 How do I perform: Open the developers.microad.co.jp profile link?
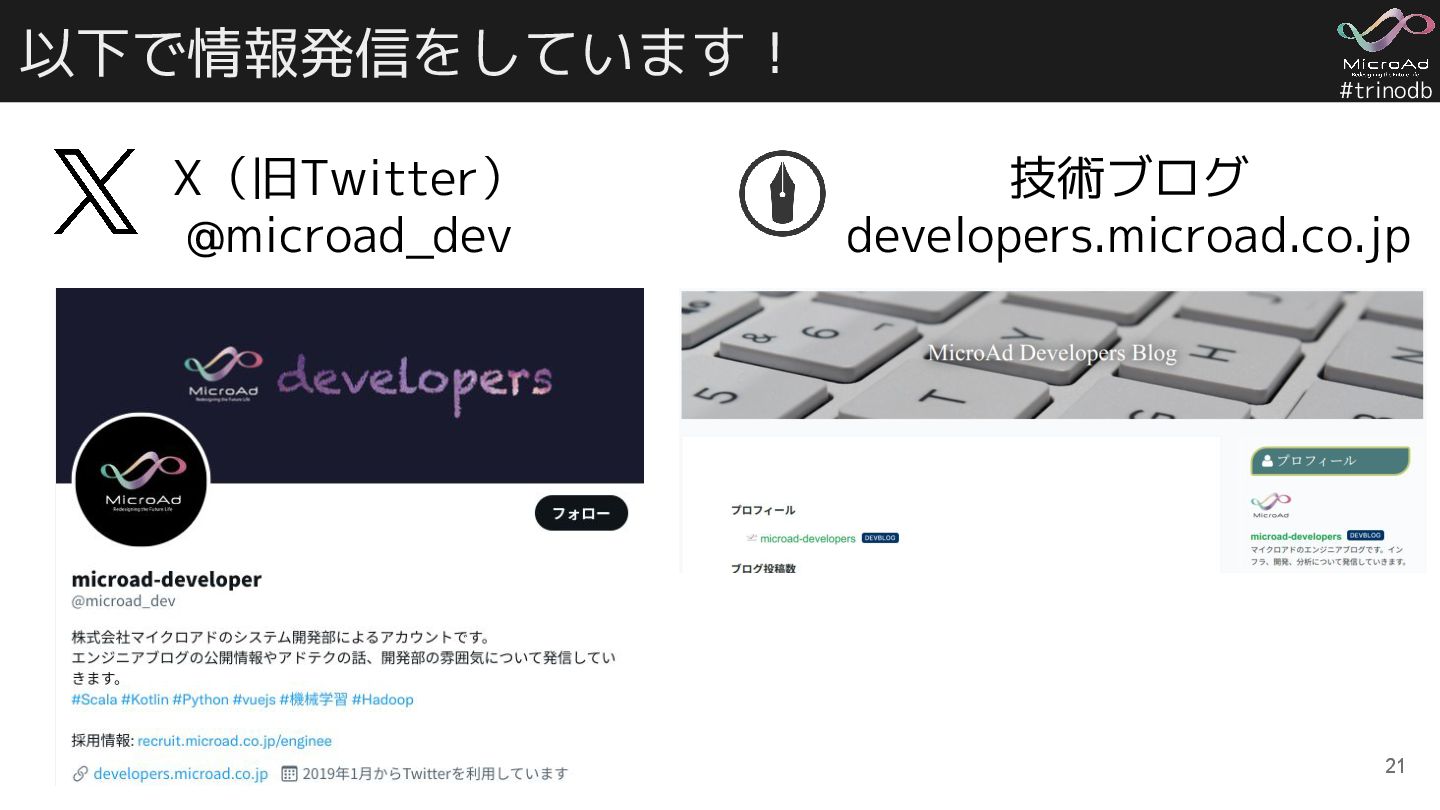tap(180, 773)
